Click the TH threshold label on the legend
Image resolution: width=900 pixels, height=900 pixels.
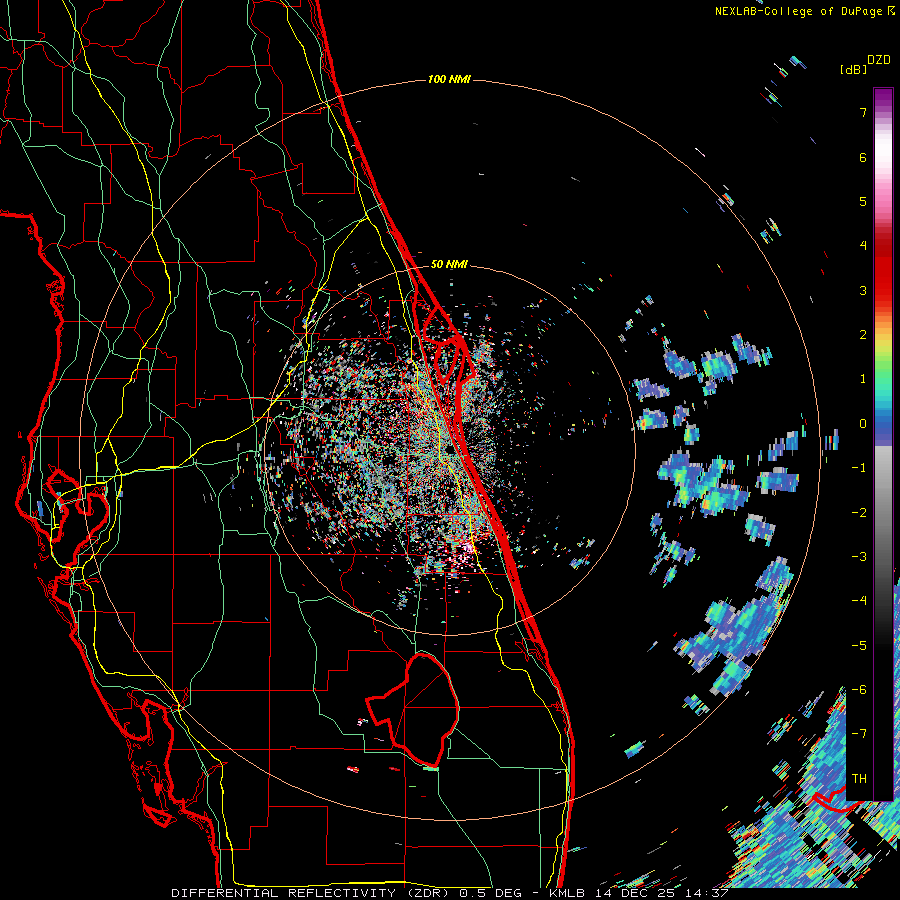(859, 778)
